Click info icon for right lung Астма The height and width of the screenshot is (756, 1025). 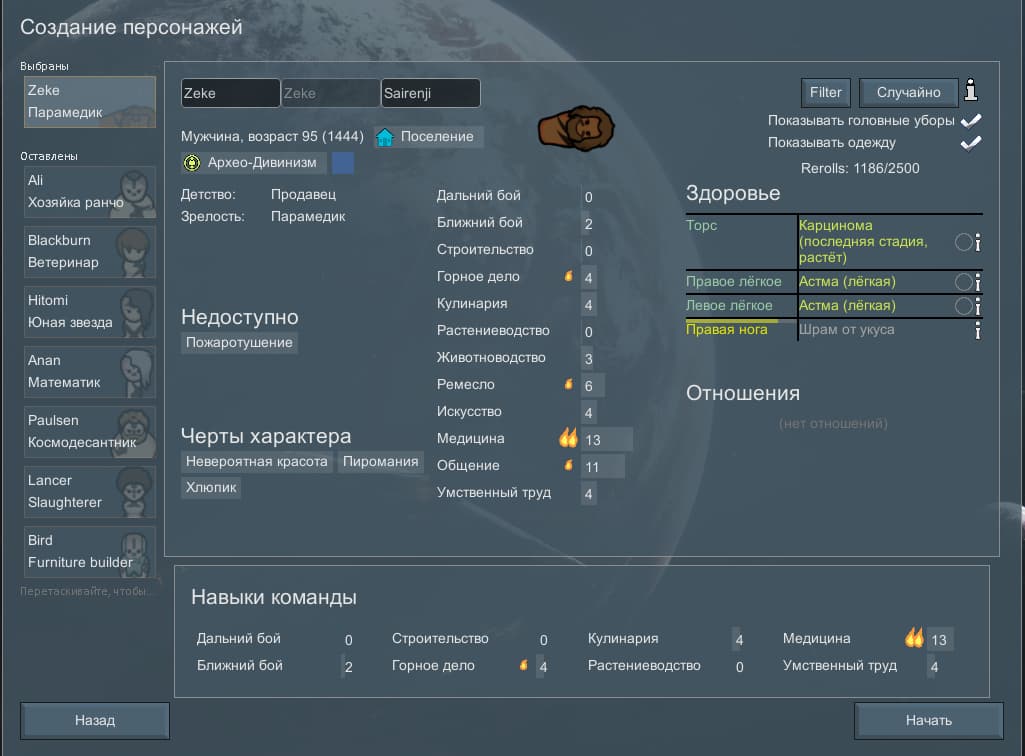pos(978,282)
